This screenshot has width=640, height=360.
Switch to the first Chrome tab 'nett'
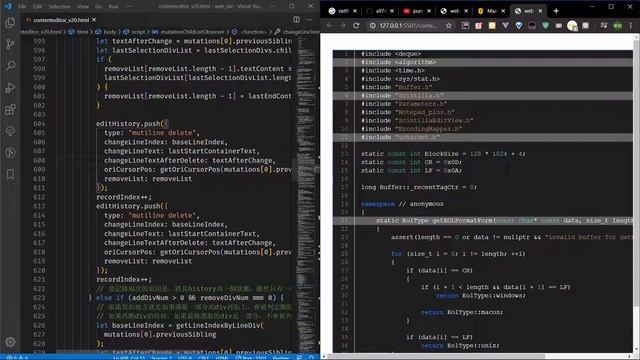coord(342,11)
